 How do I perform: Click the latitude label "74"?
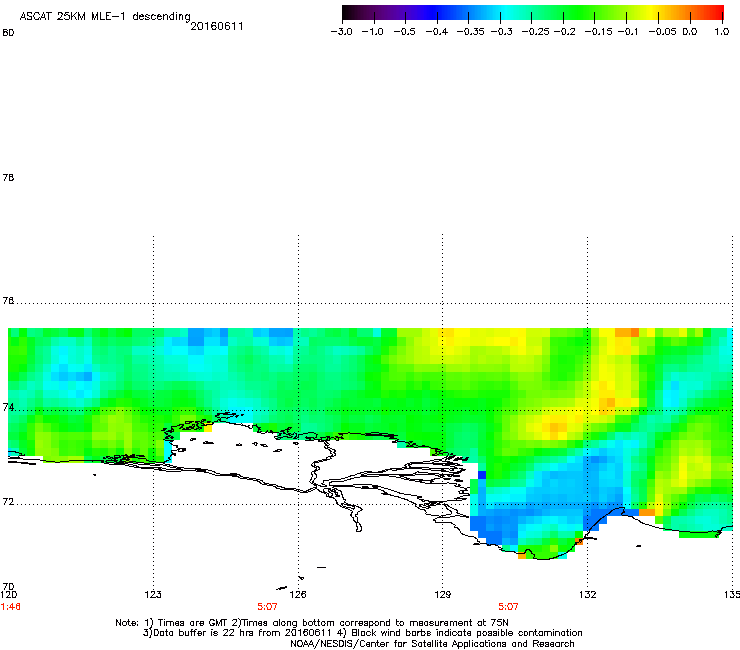click(8, 407)
